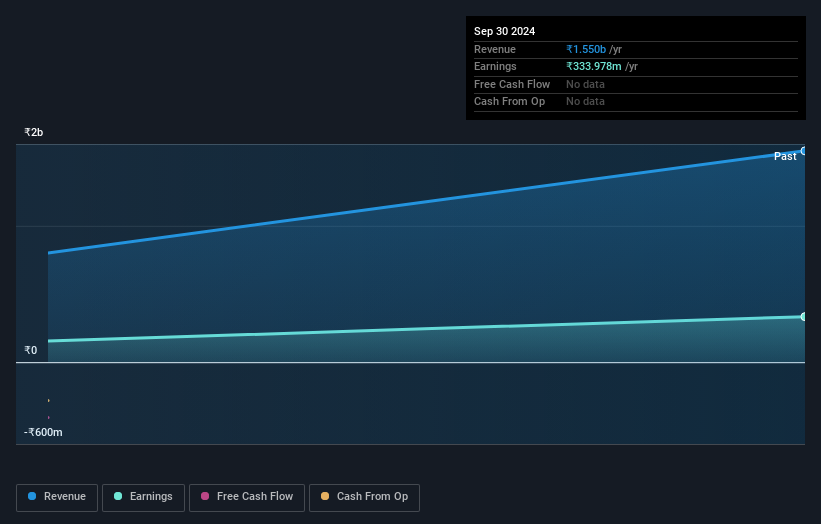821x524 pixels.
Task: Click the Earnings line endpoint marker
Action: click(x=803, y=317)
